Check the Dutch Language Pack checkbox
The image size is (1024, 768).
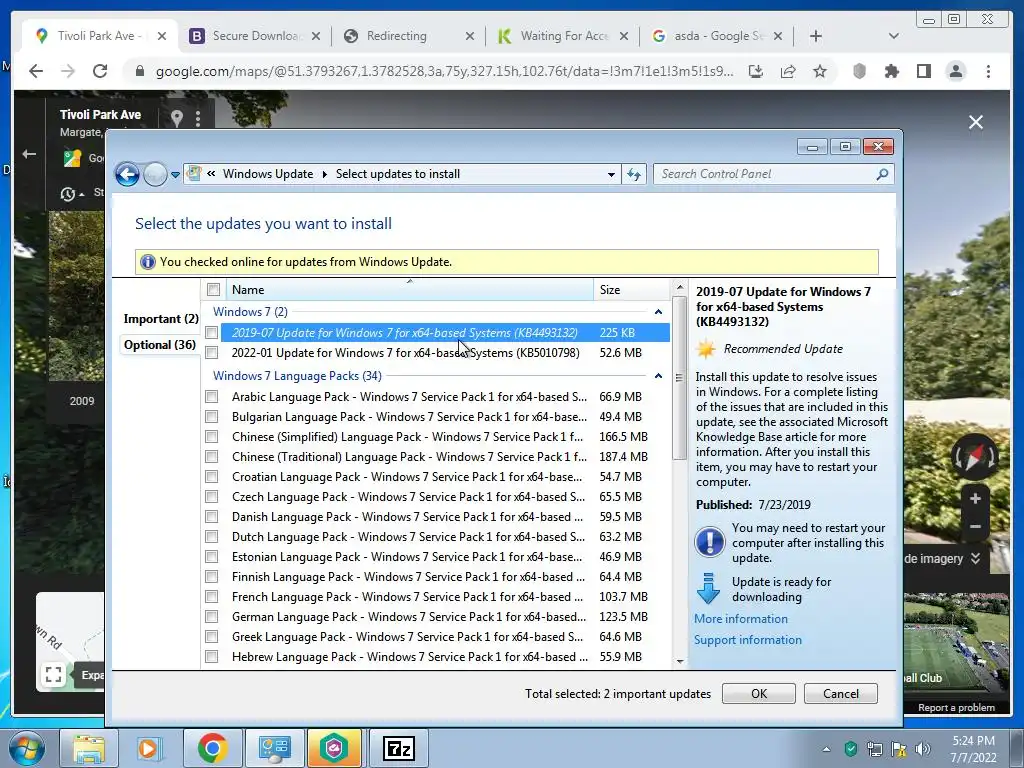[x=212, y=537]
